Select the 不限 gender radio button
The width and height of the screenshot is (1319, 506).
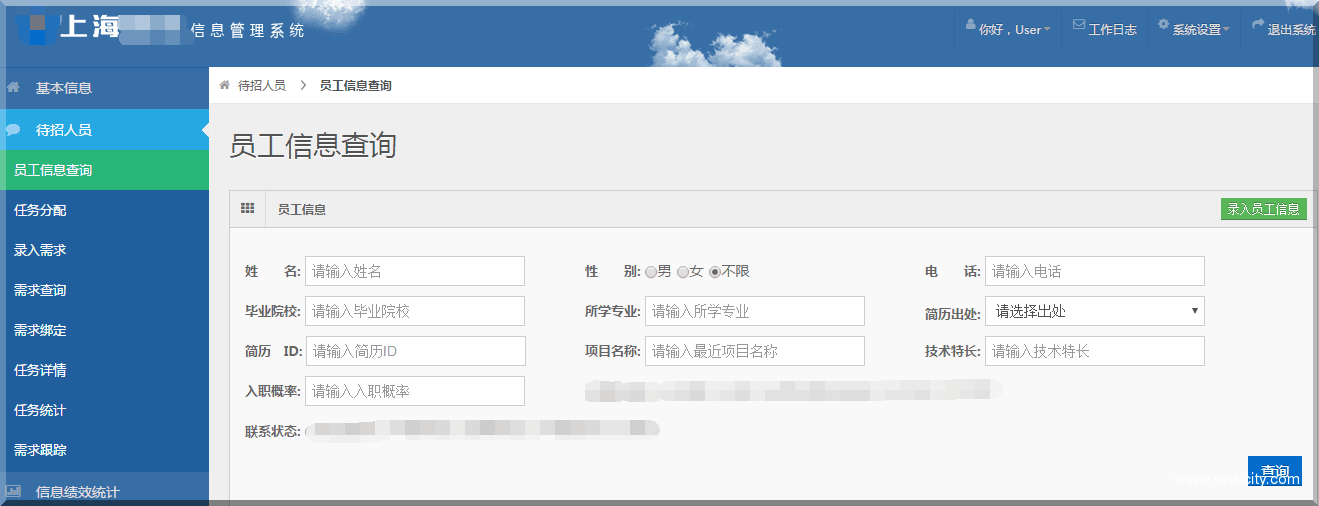pyautogui.click(x=715, y=271)
